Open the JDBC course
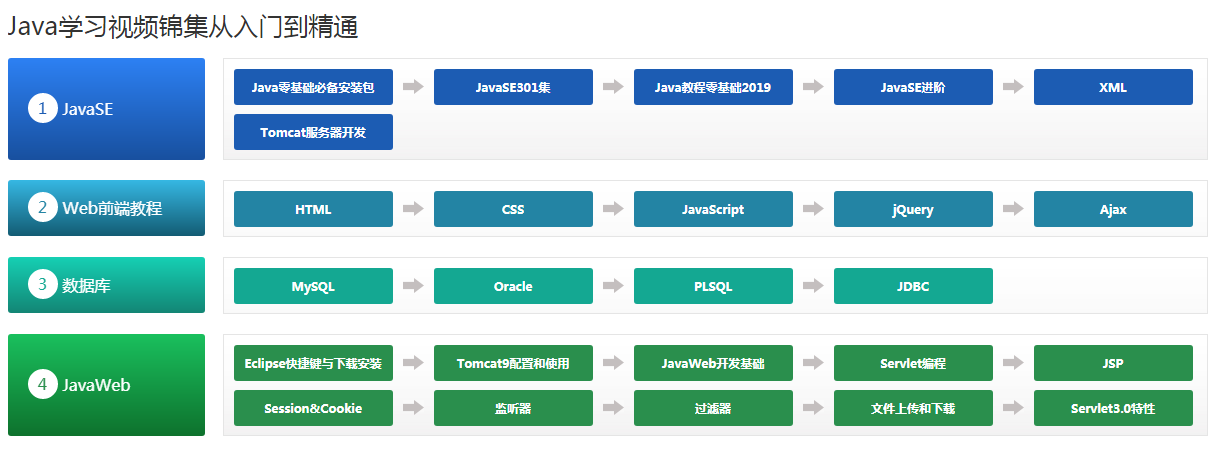 913,286
